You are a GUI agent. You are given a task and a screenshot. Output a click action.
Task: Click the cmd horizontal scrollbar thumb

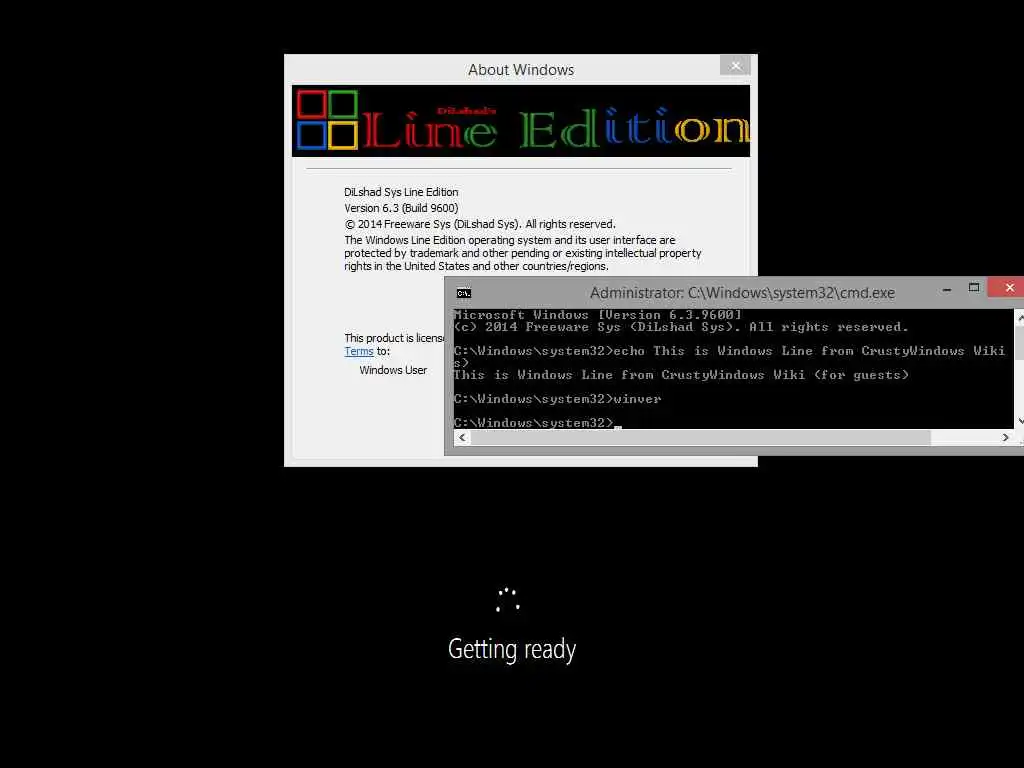701,438
